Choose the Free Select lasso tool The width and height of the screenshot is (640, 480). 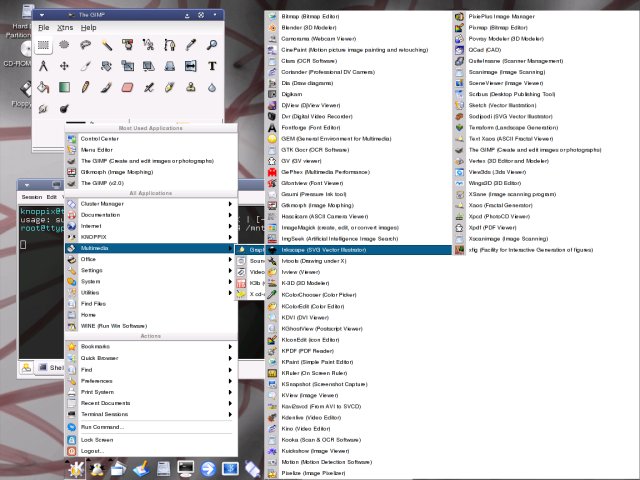point(85,45)
